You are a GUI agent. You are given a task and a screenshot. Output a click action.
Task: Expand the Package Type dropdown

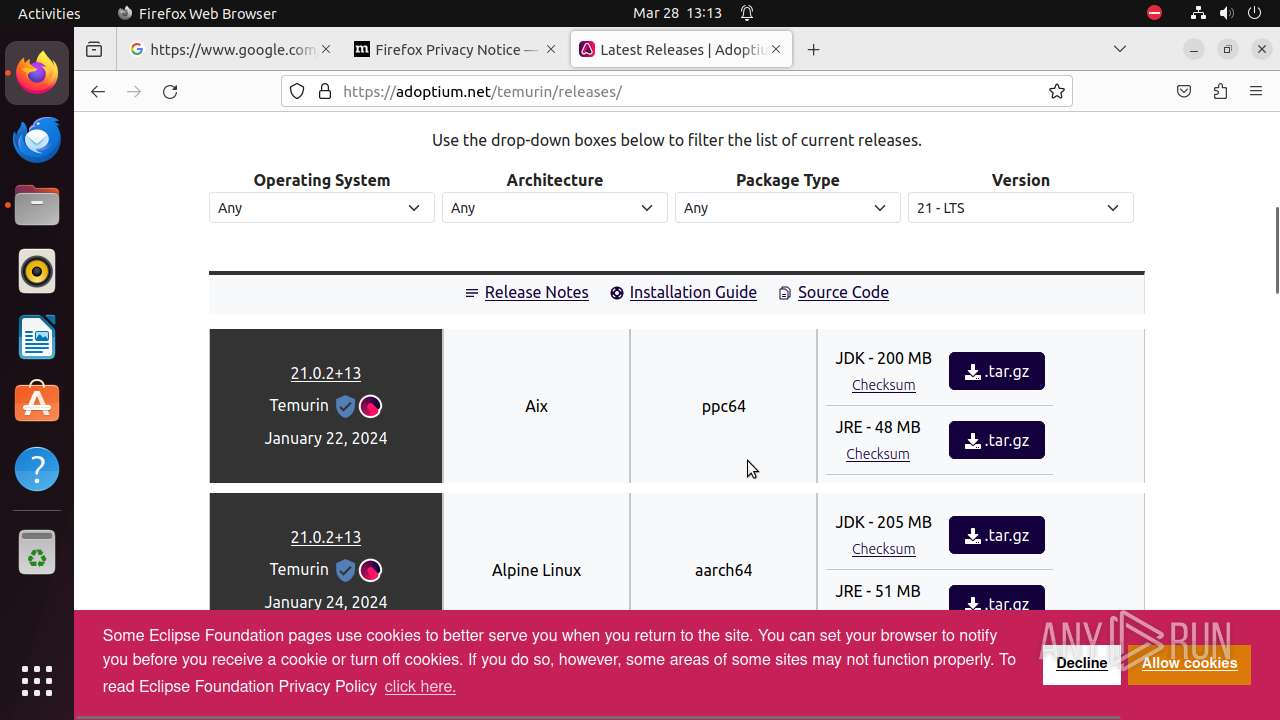point(787,208)
